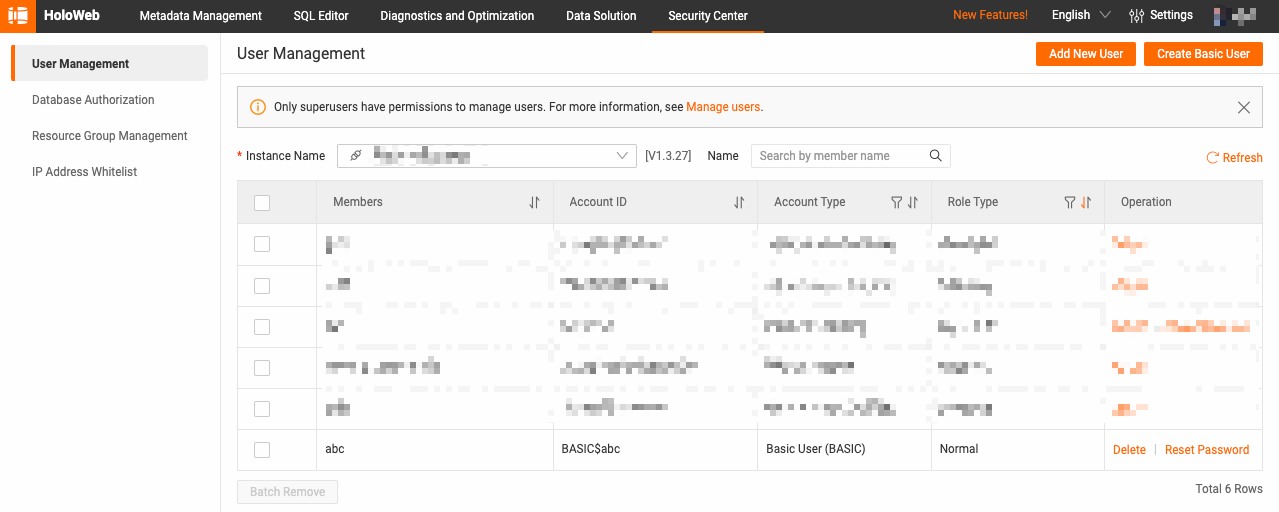Click the Refresh link text
This screenshot has height=512, width=1279.
coord(1243,158)
